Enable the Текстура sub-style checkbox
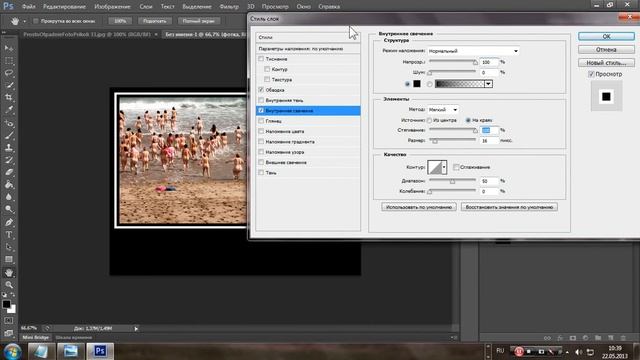Image resolution: width=640 pixels, height=360 pixels. 267,79
